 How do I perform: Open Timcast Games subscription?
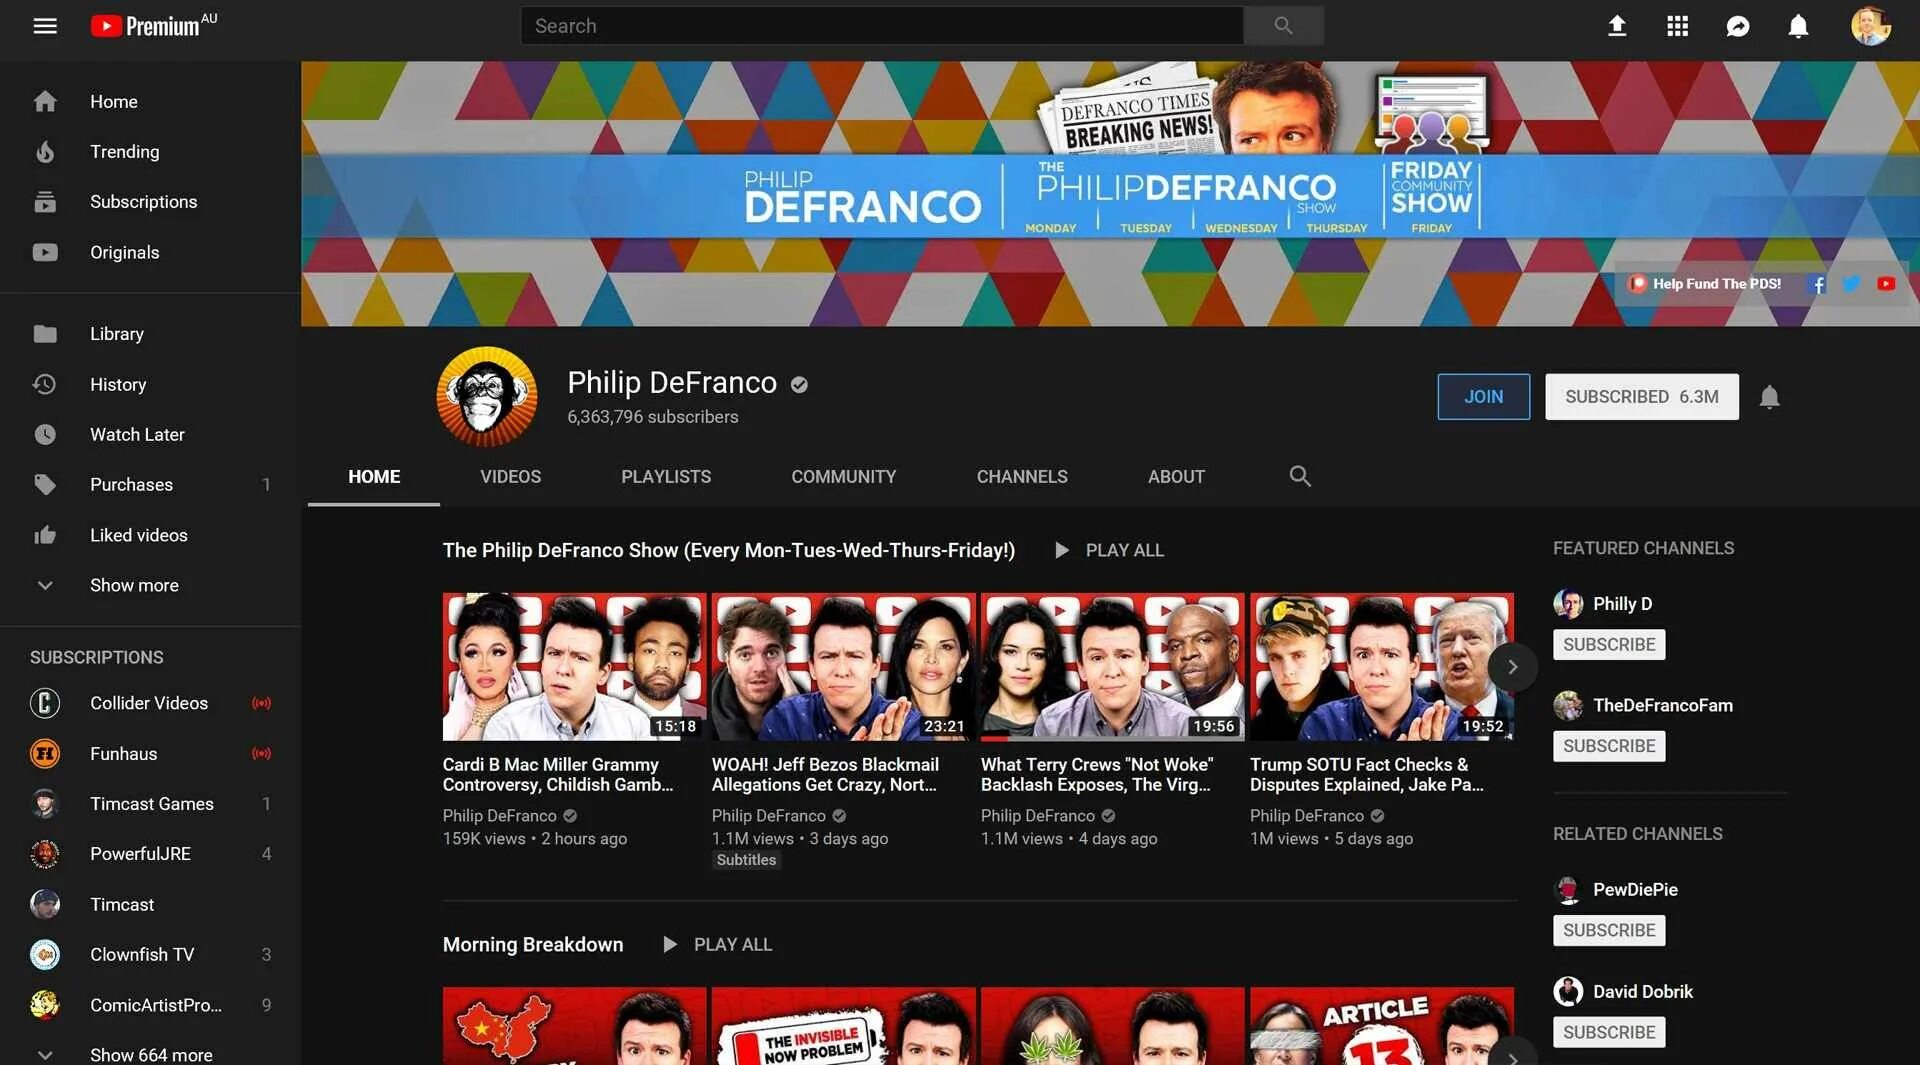151,804
